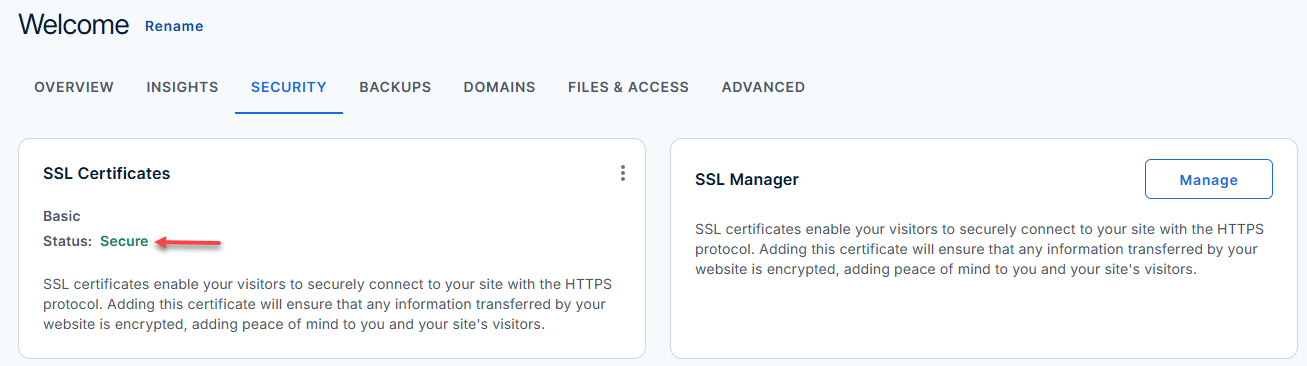Screen dimensions: 1307x366
Task: Select the Security tab
Action: [x=289, y=87]
